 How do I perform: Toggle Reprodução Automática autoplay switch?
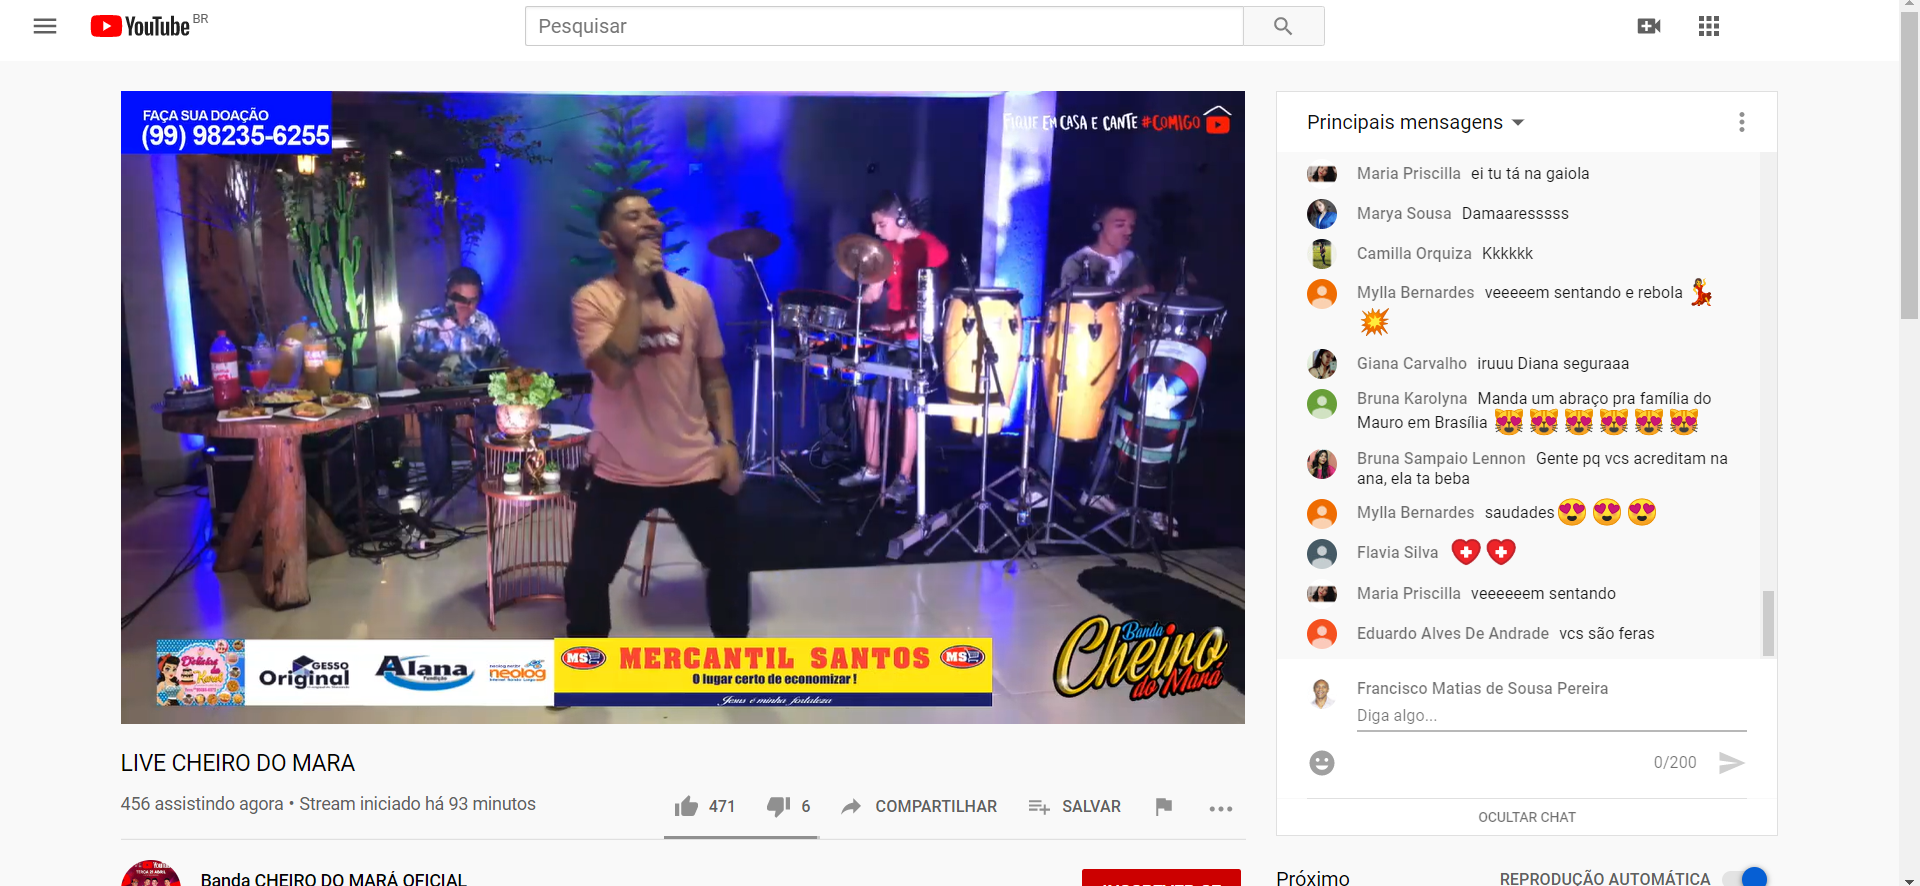pyautogui.click(x=1745, y=878)
